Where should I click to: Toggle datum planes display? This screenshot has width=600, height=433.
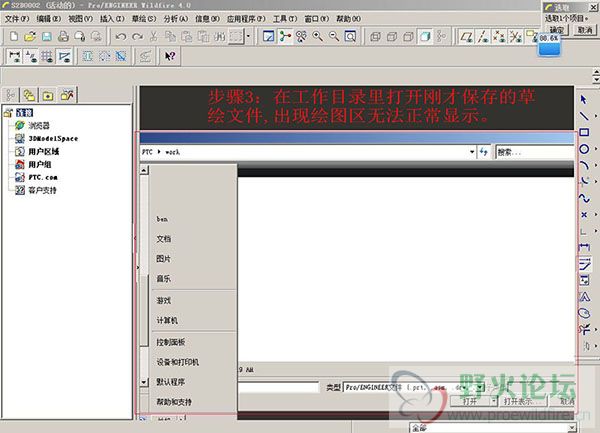pos(466,37)
